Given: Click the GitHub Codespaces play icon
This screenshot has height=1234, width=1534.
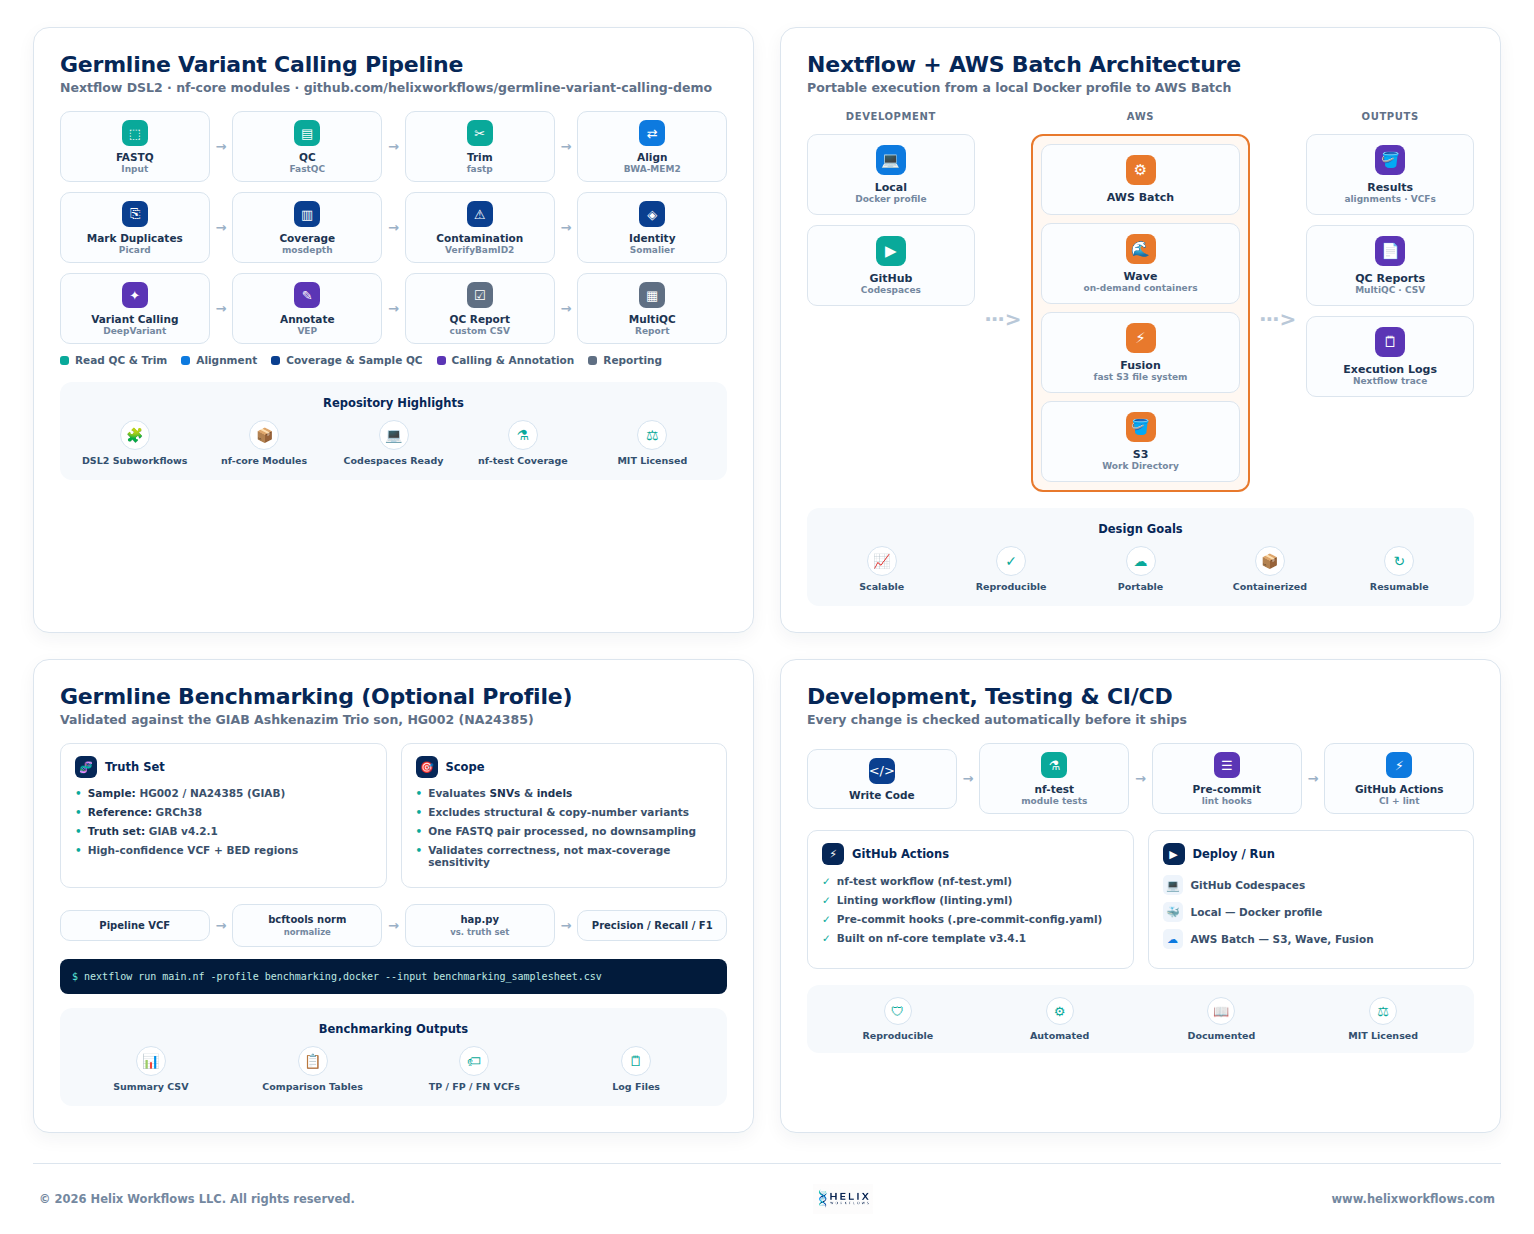Looking at the screenshot, I should click(x=890, y=251).
